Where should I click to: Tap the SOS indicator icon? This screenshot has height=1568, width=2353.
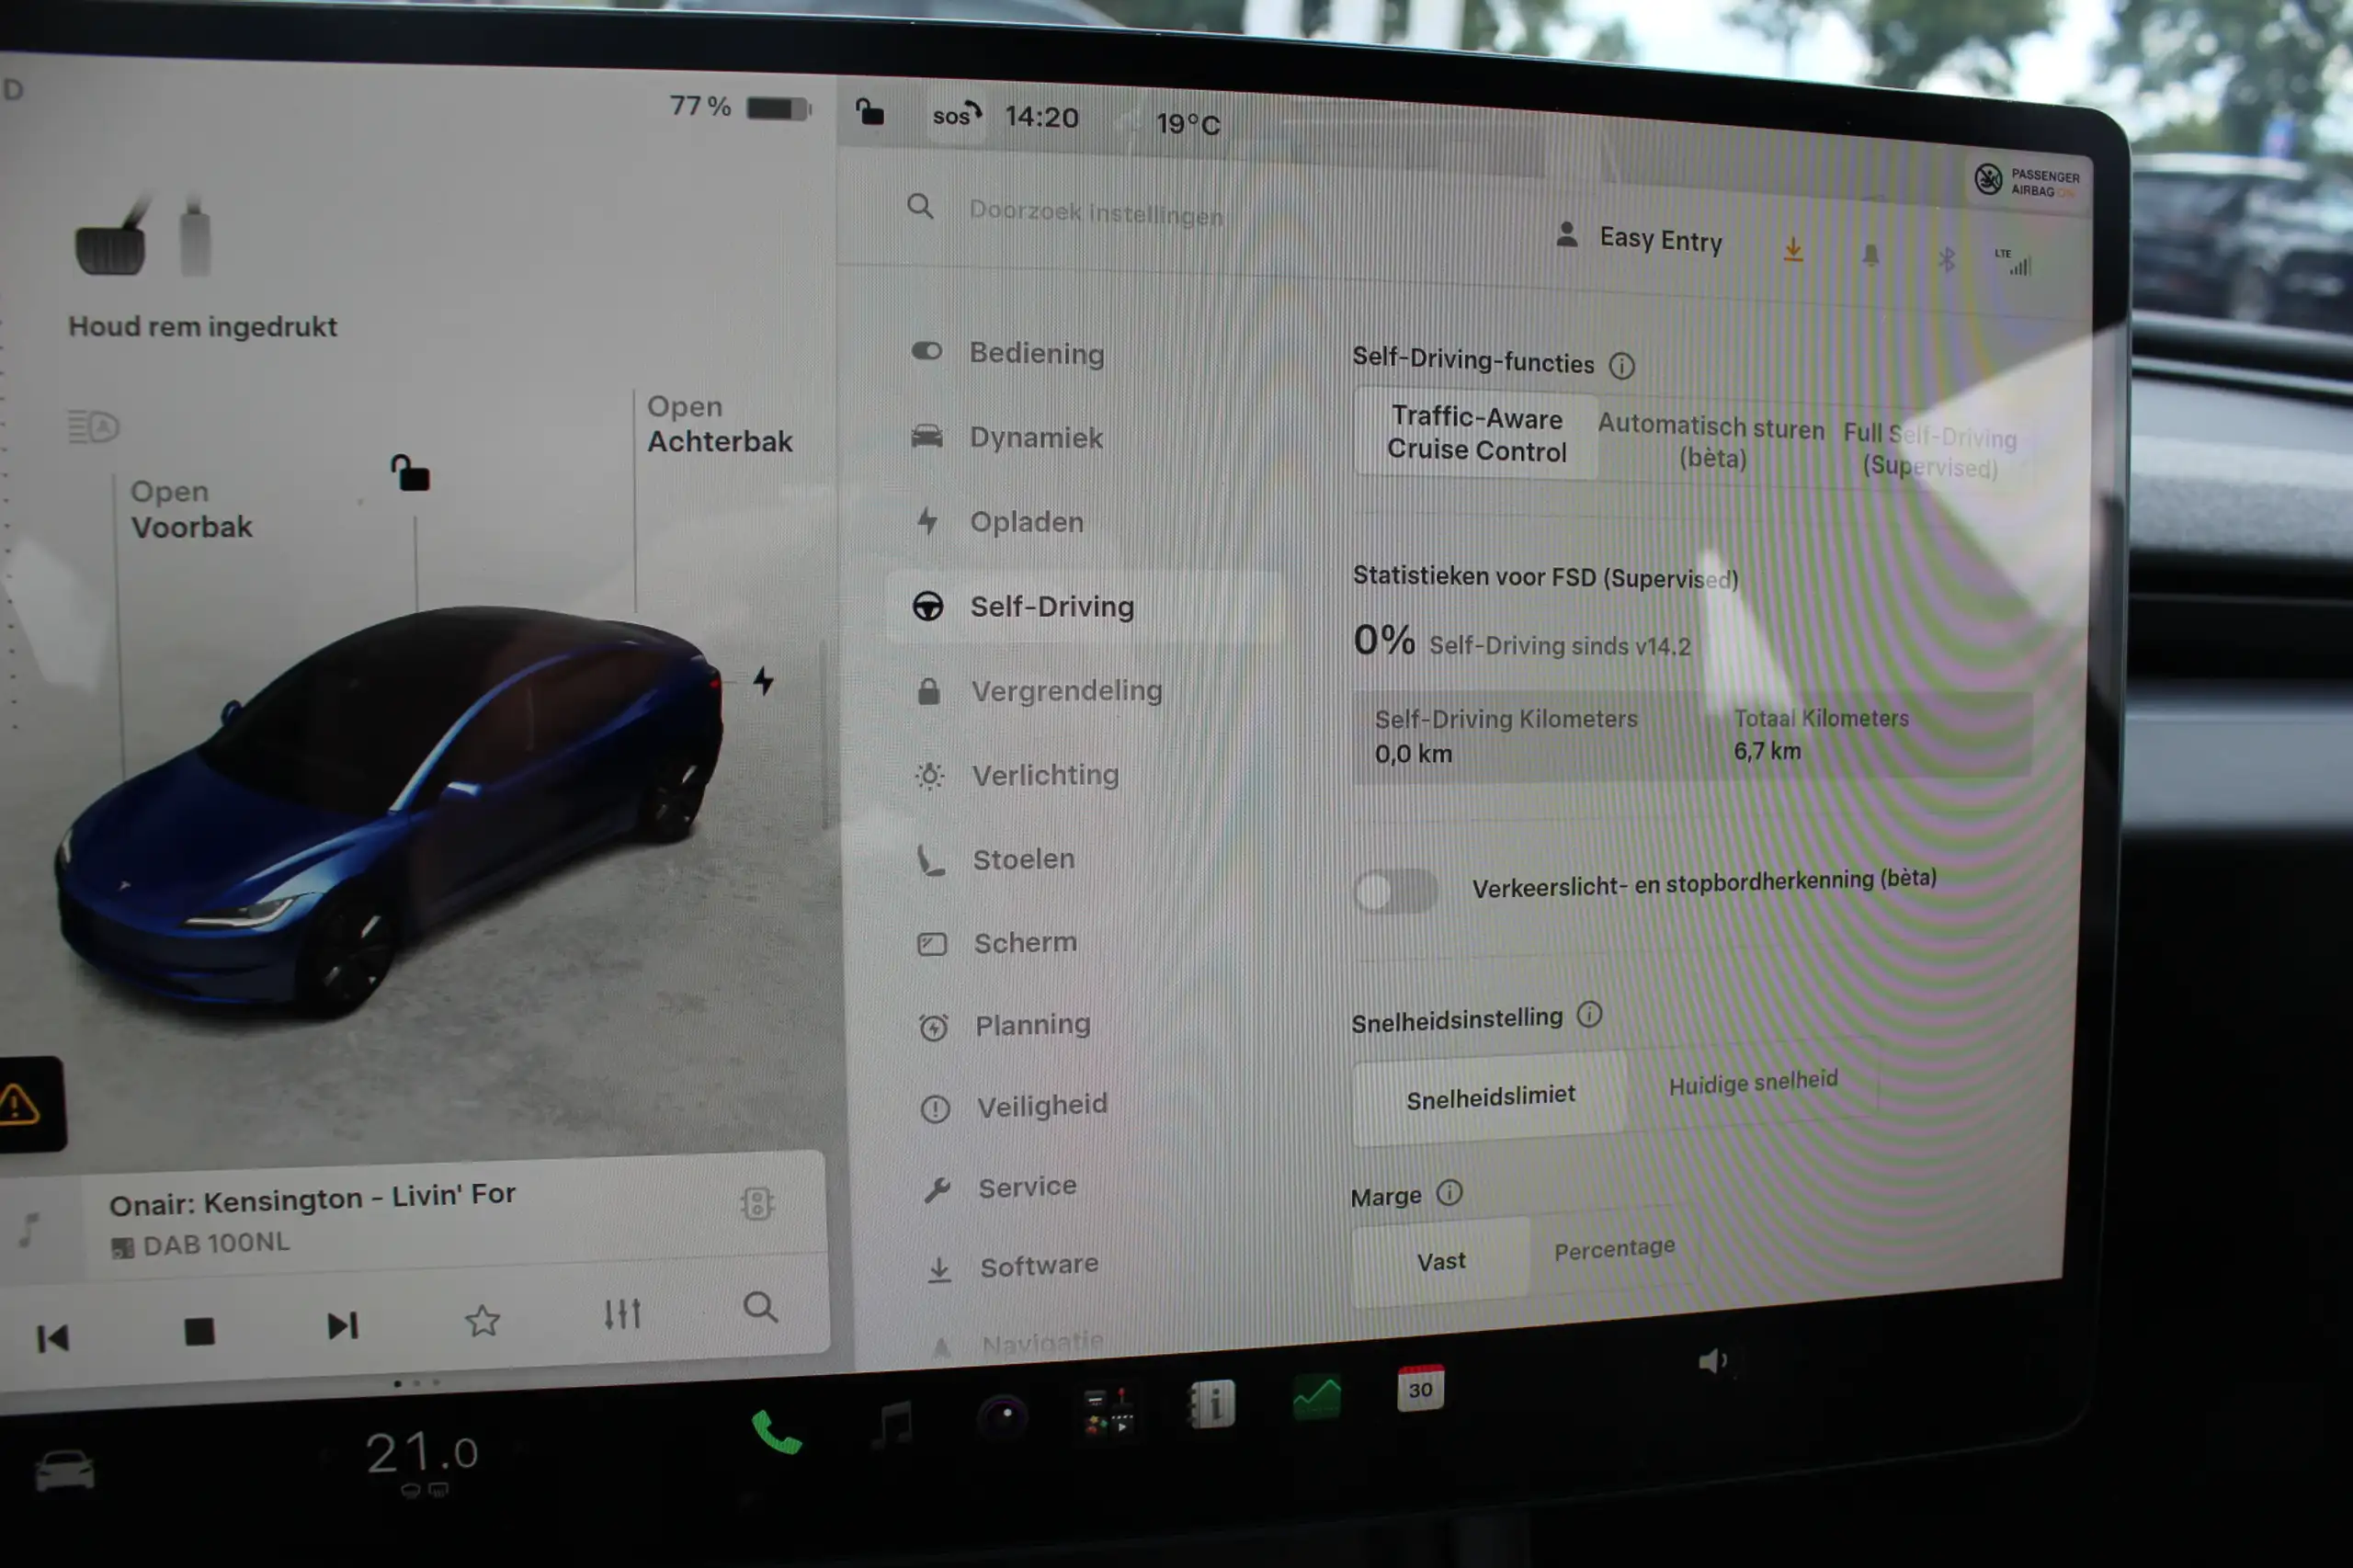pyautogui.click(x=957, y=115)
